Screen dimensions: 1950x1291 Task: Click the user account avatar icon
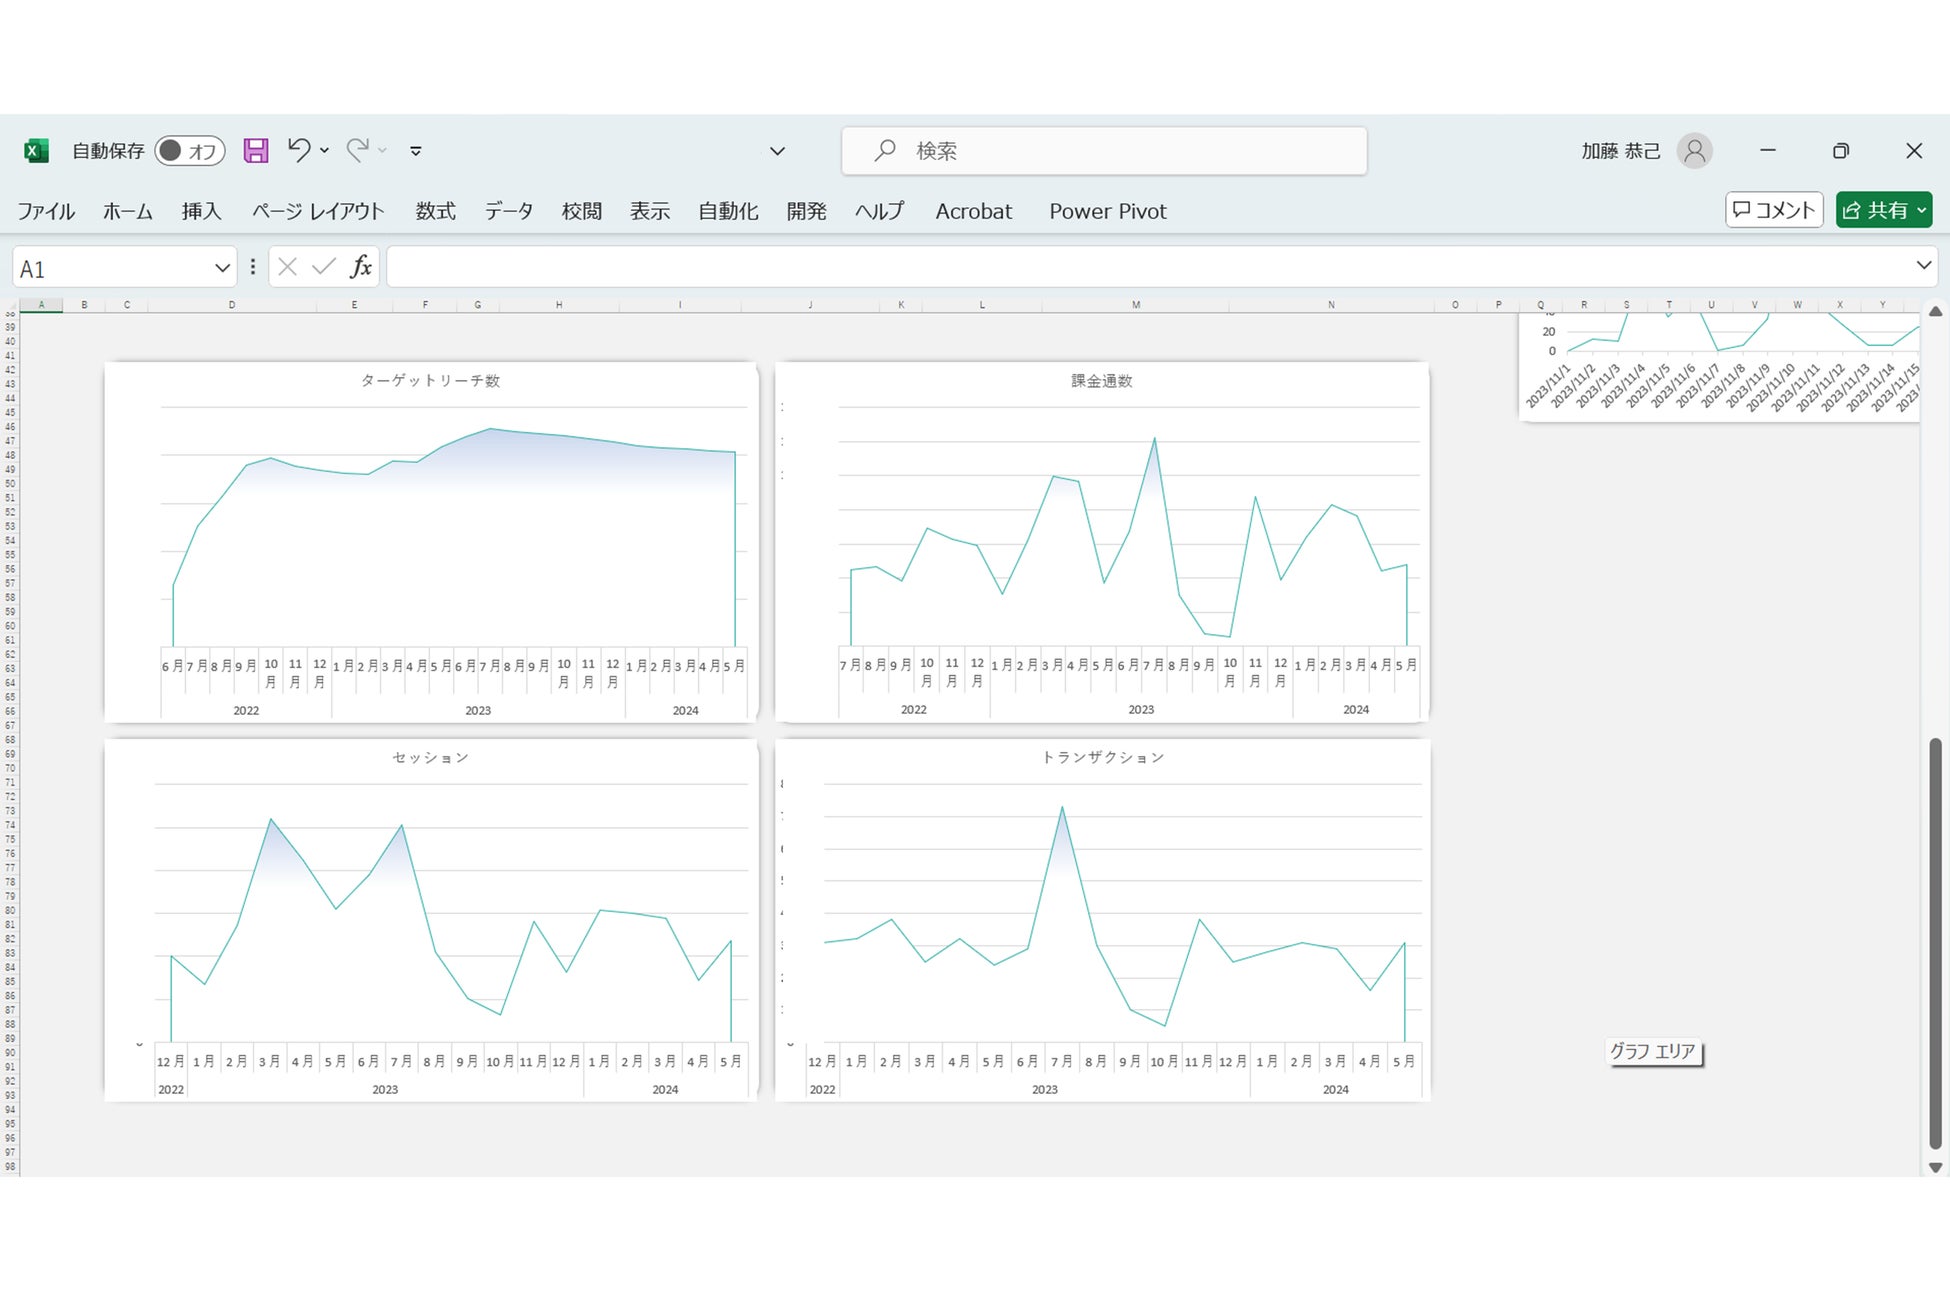[x=1694, y=151]
